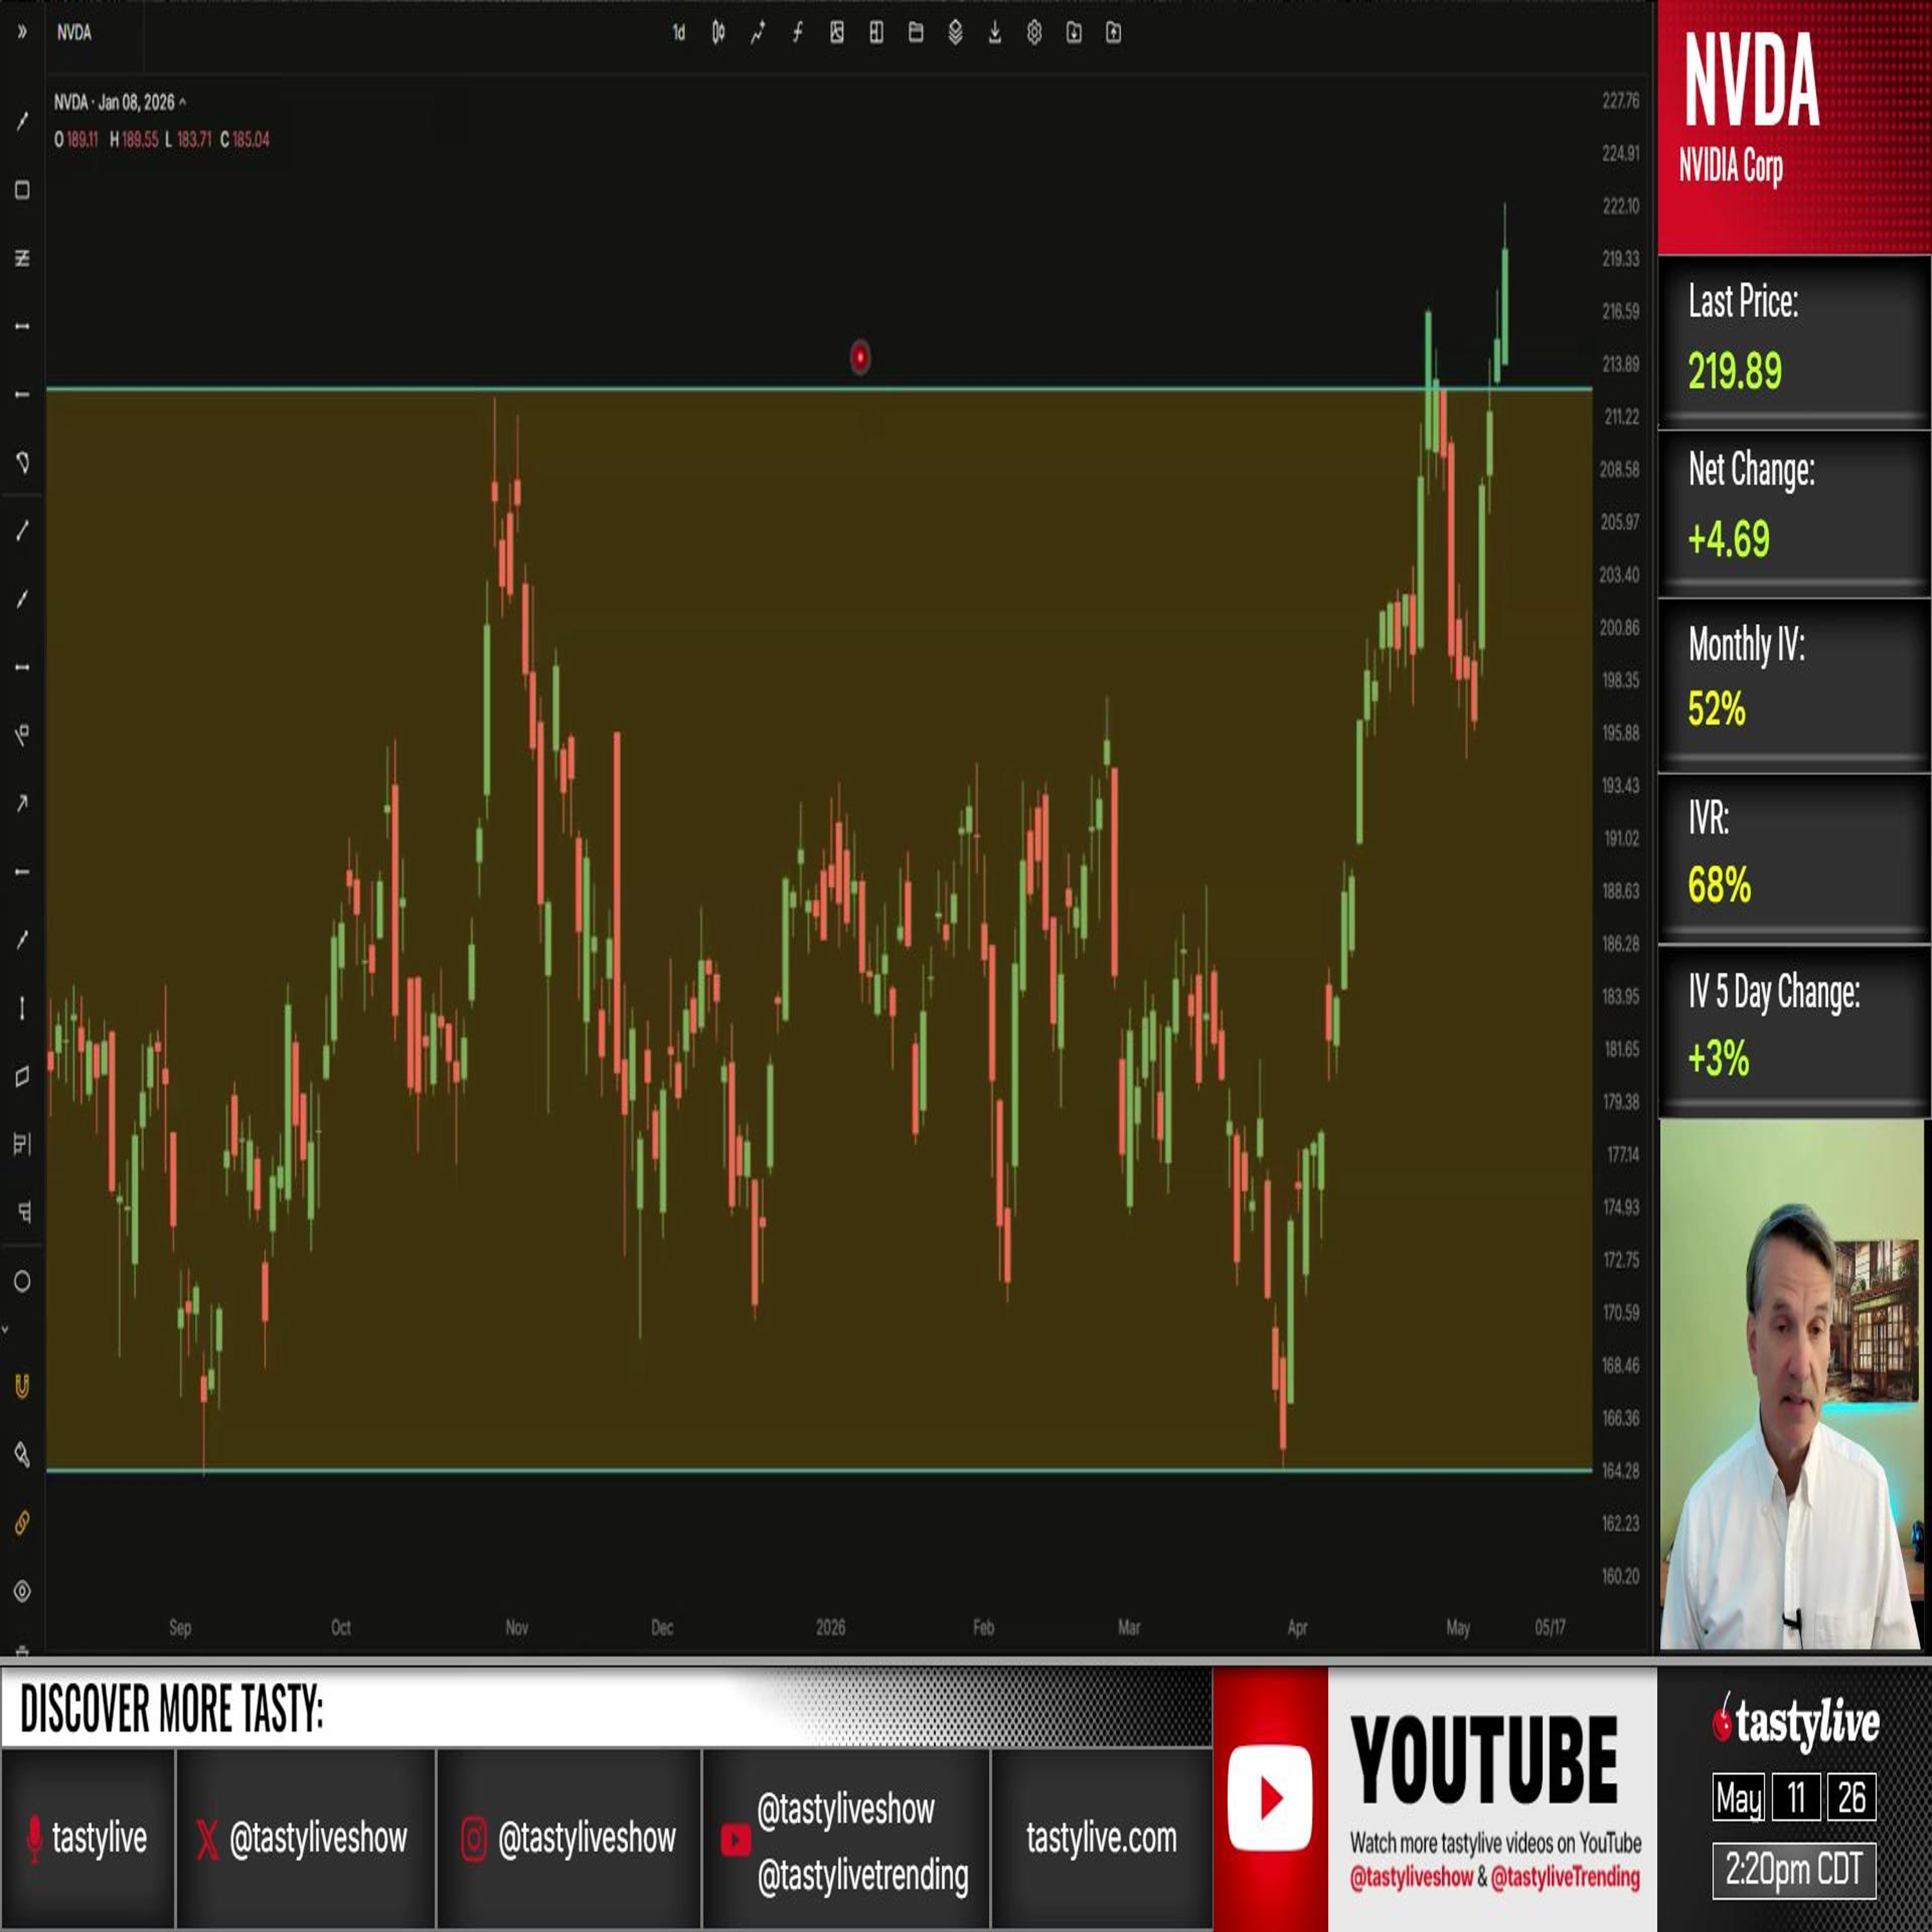Screen dimensions: 1932x1932
Task: Select the vertical line drawing tool
Action: tap(22, 1008)
